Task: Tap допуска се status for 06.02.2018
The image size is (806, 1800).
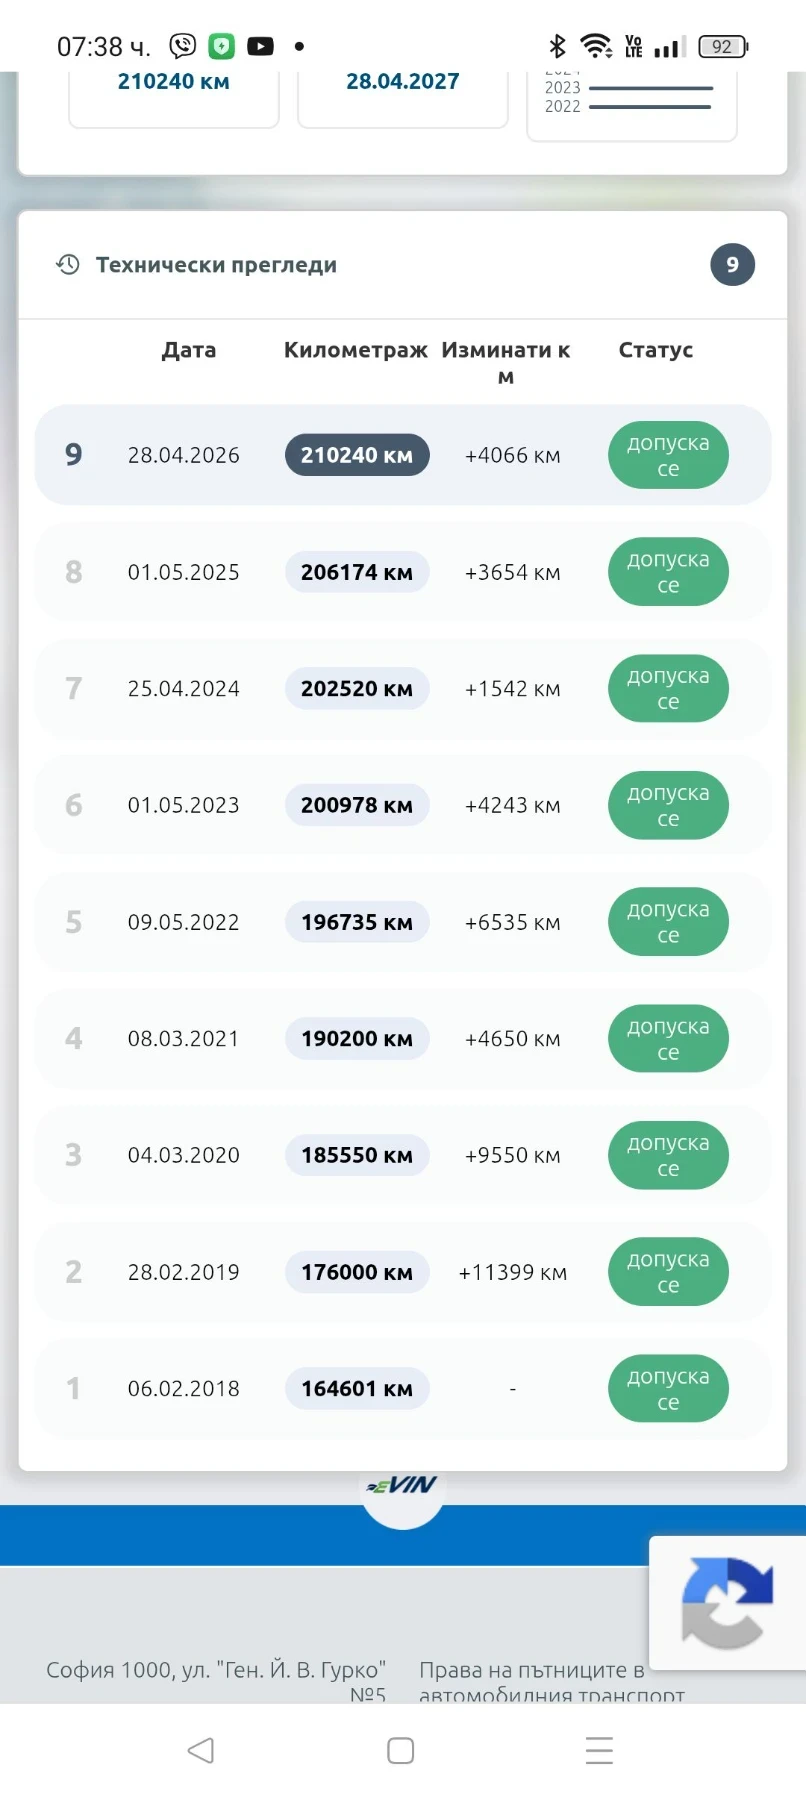Action: tap(668, 1388)
